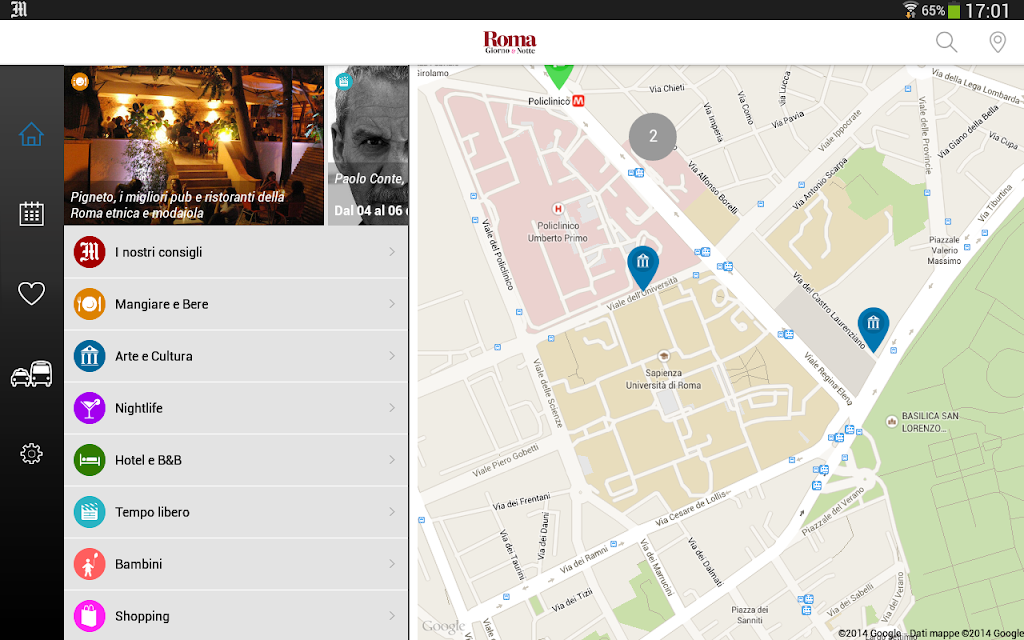Expand Mangiare e Bere chevron
Image resolution: width=1024 pixels, height=640 pixels.
(392, 304)
